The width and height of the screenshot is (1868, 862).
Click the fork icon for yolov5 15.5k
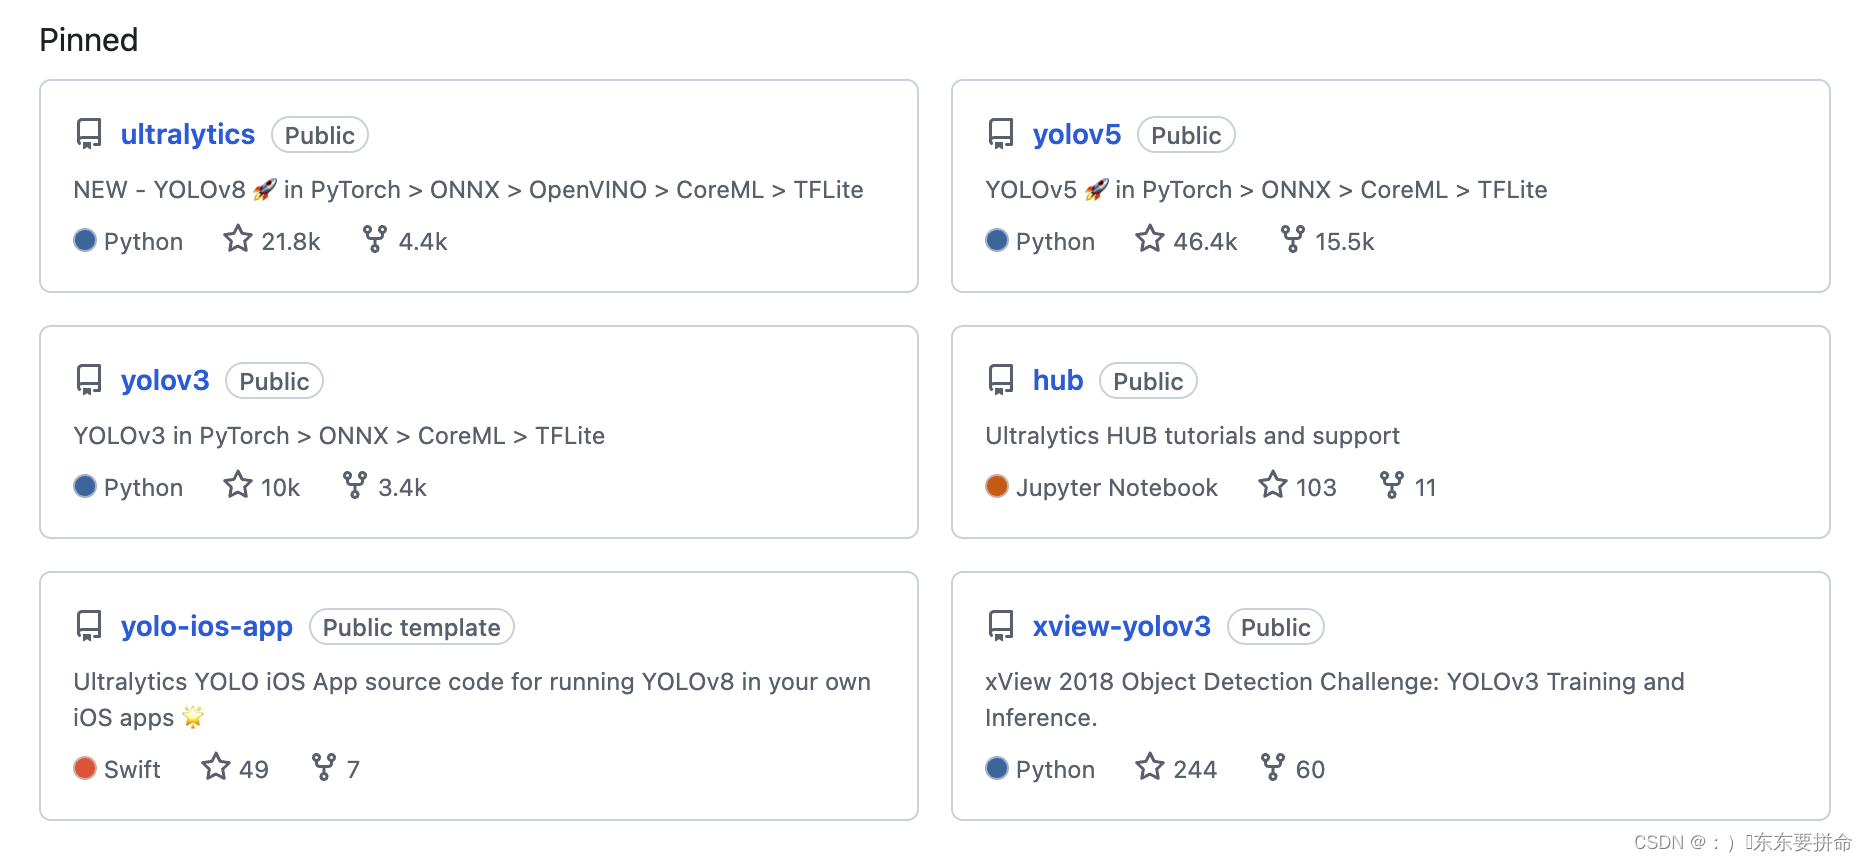[x=1293, y=239]
